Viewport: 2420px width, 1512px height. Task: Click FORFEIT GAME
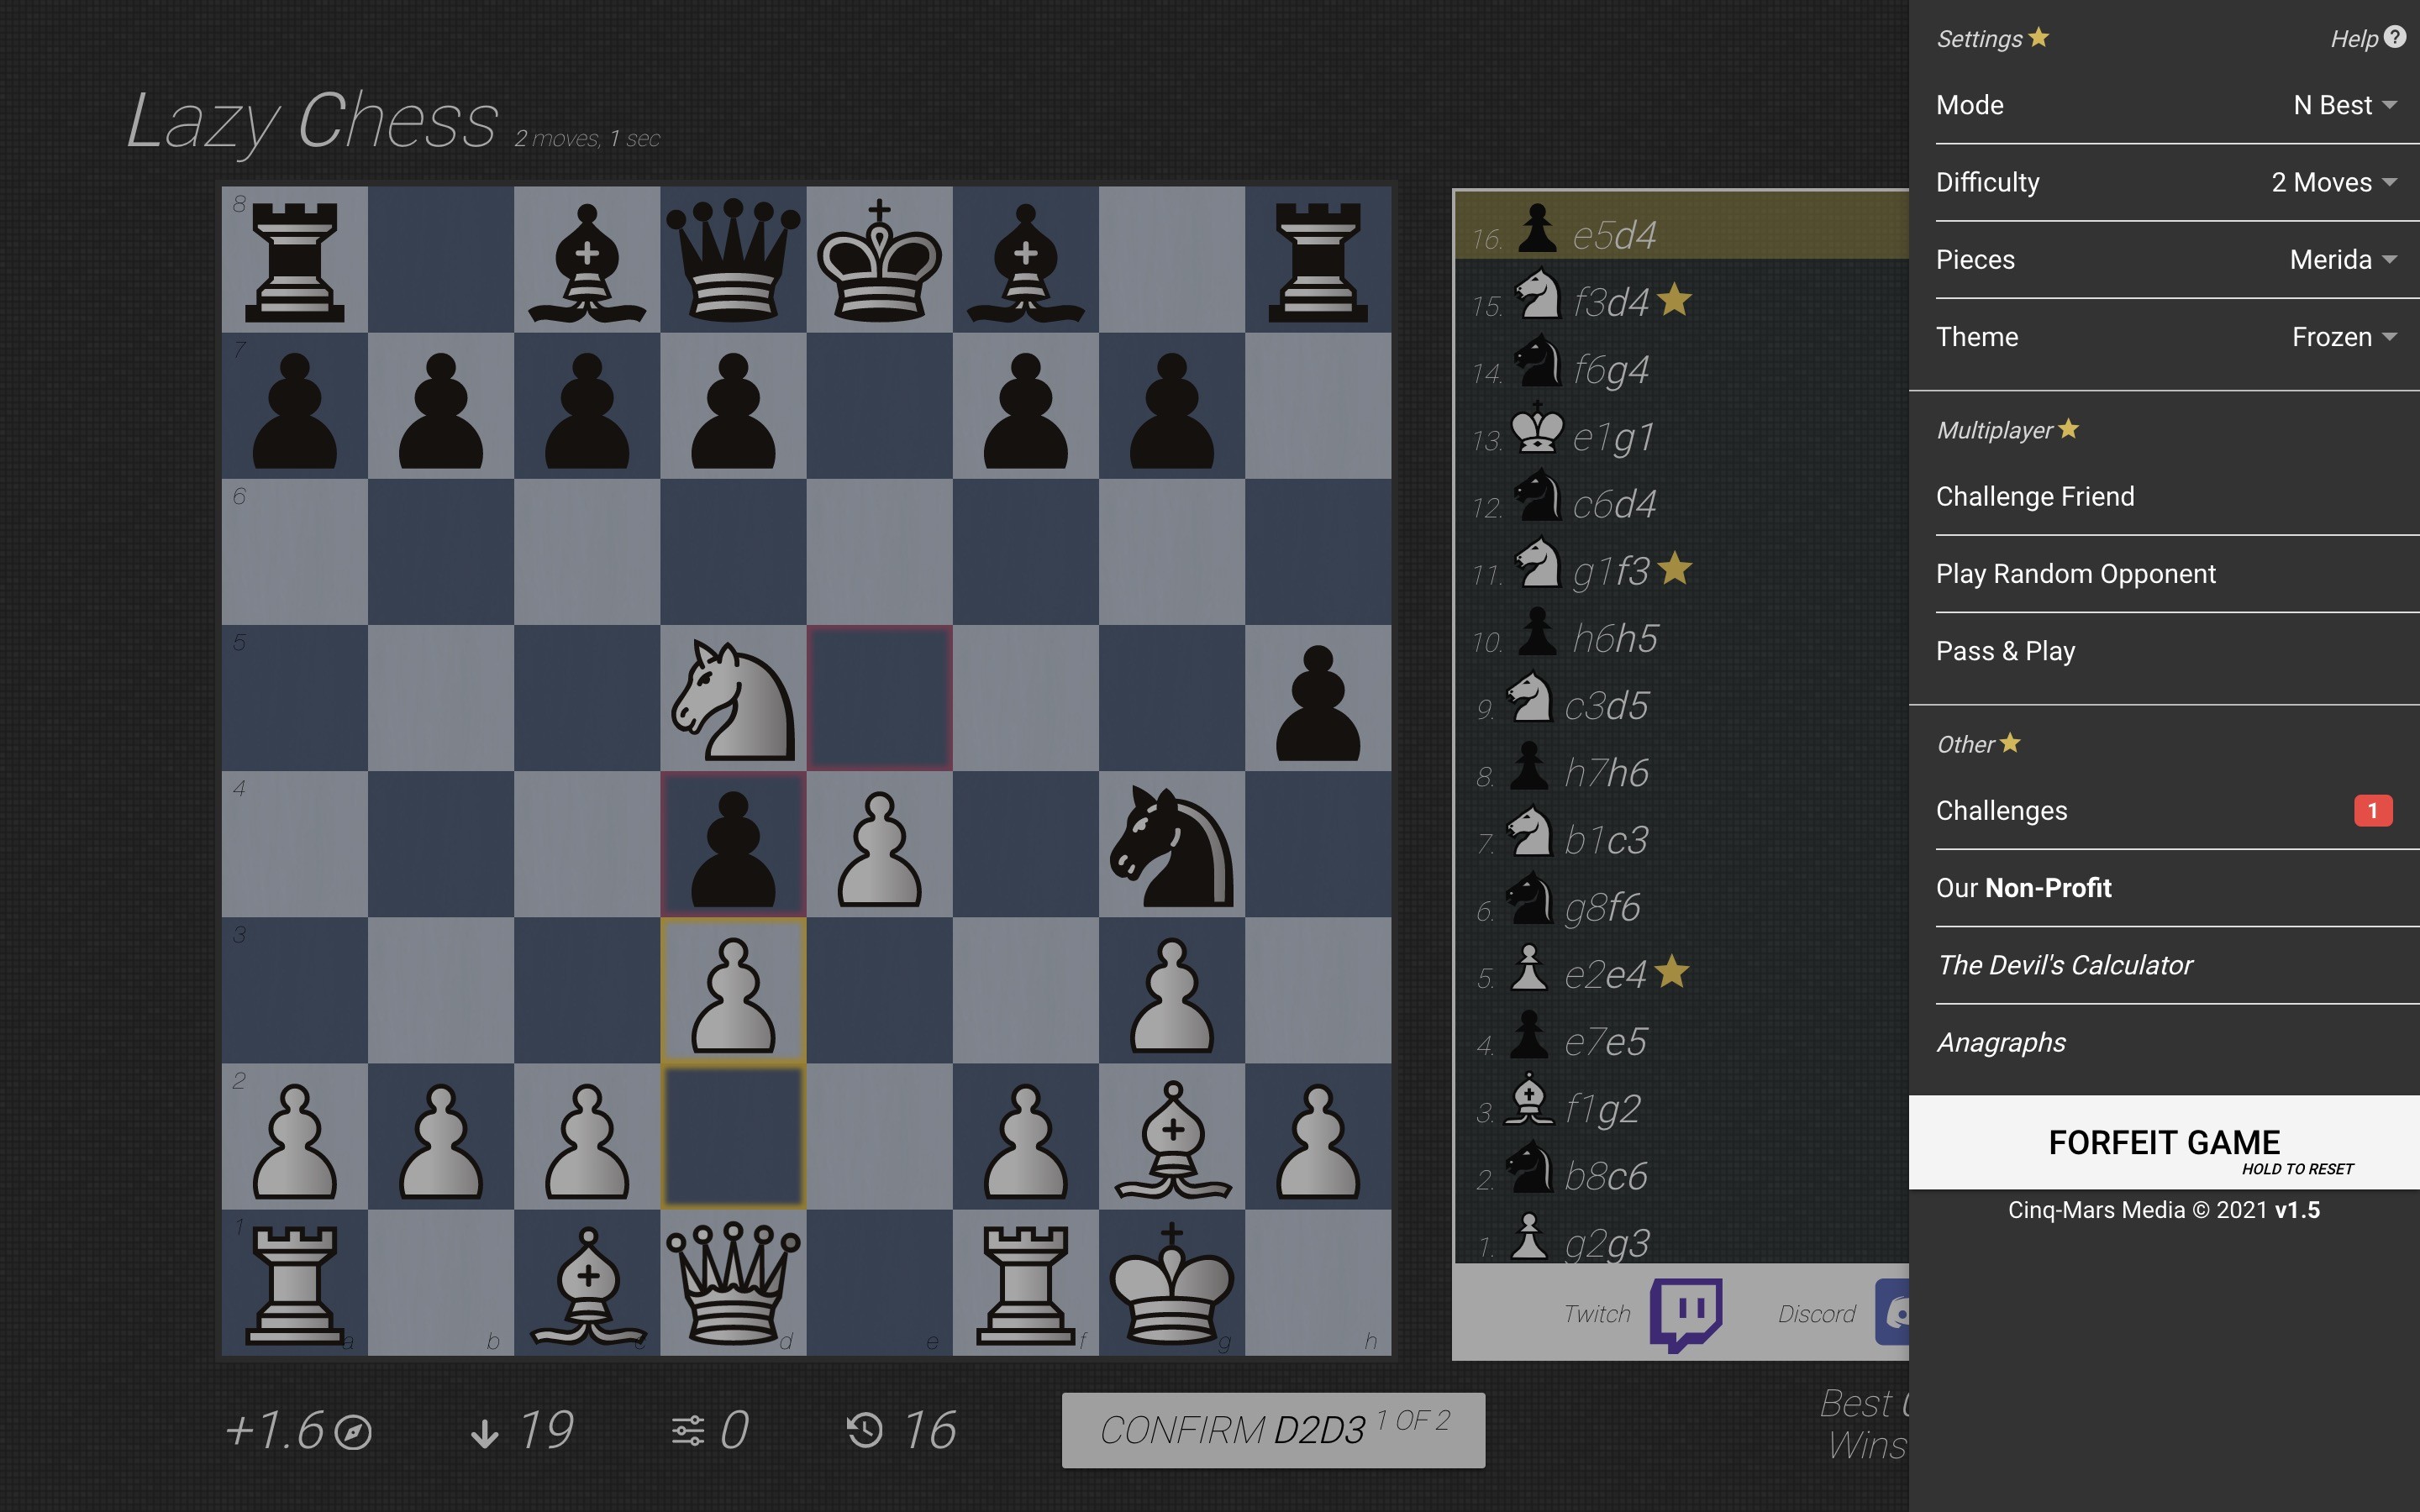[2165, 1142]
